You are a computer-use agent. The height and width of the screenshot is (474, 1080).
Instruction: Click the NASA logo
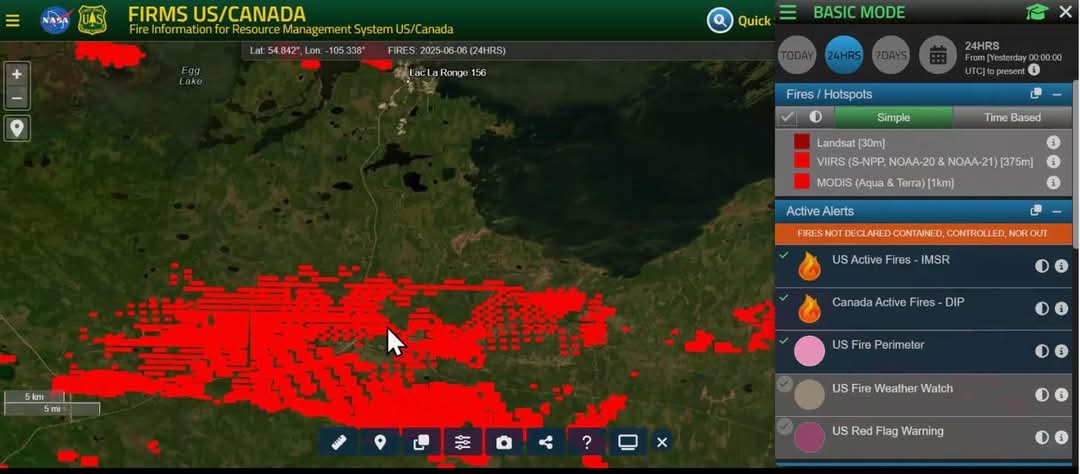pos(56,20)
